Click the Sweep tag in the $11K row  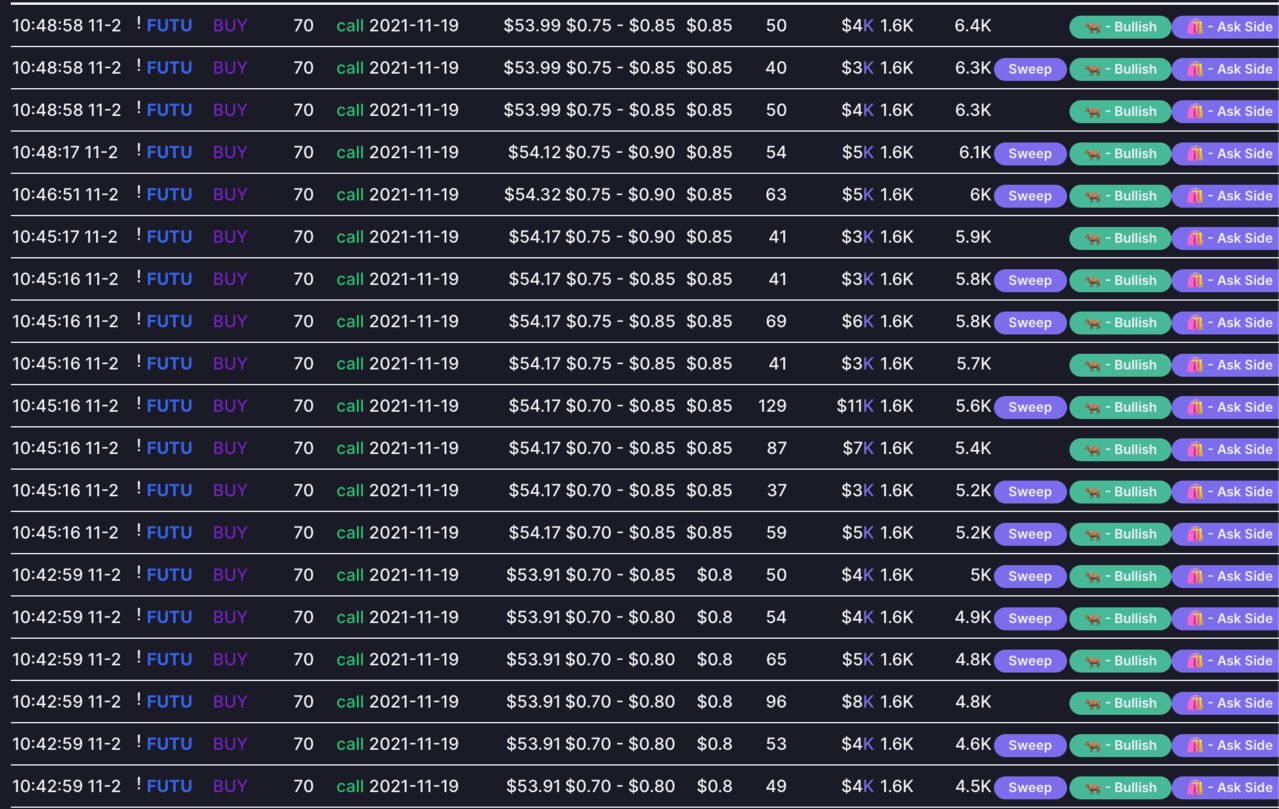point(1030,407)
